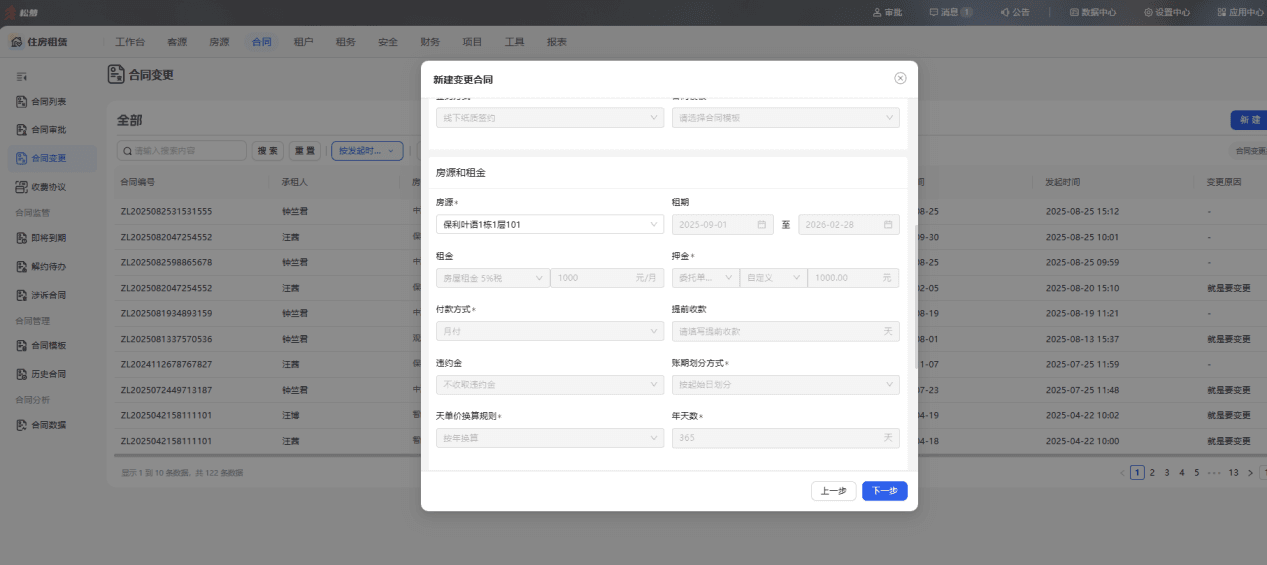Switch to 客源 top menu
This screenshot has height=565, width=1267.
point(177,42)
